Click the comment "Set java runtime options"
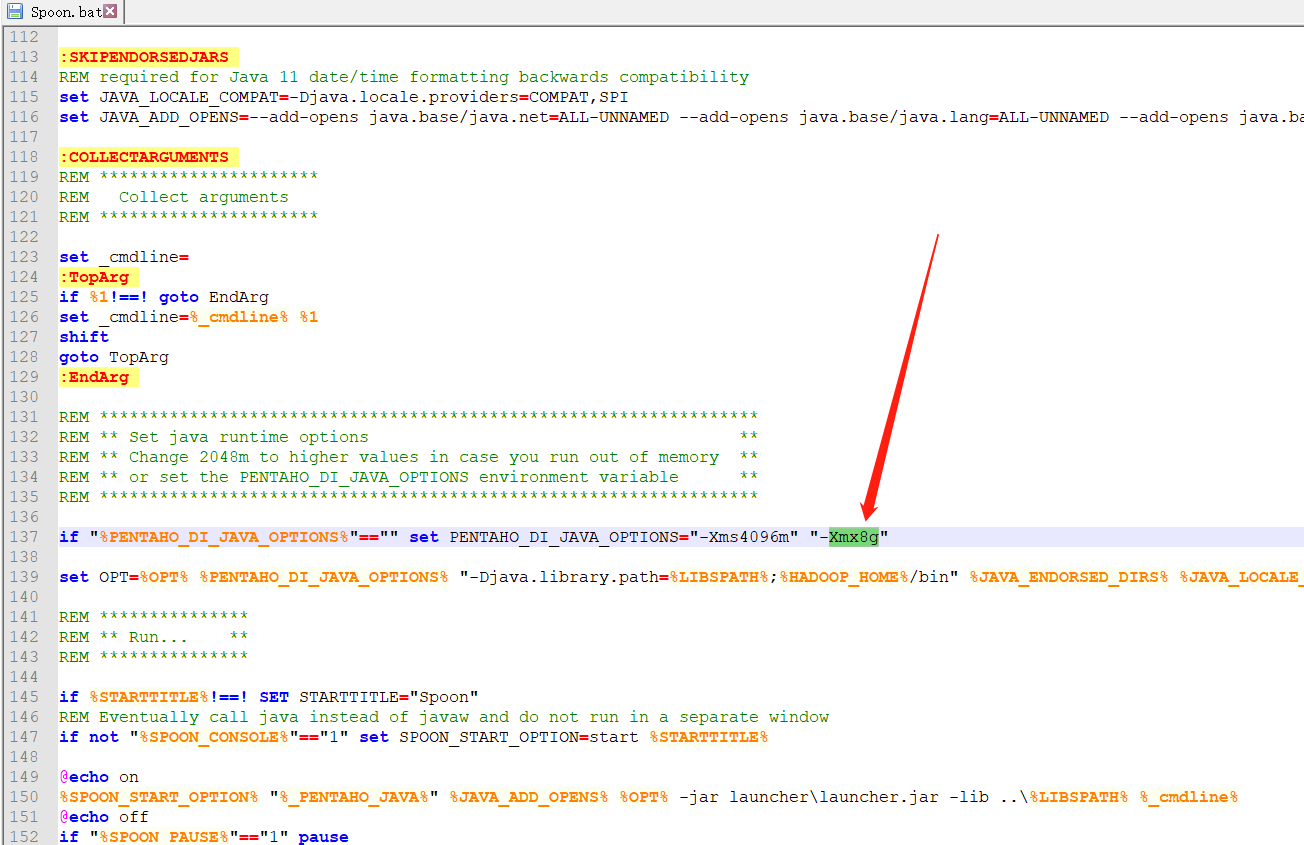 (248, 437)
